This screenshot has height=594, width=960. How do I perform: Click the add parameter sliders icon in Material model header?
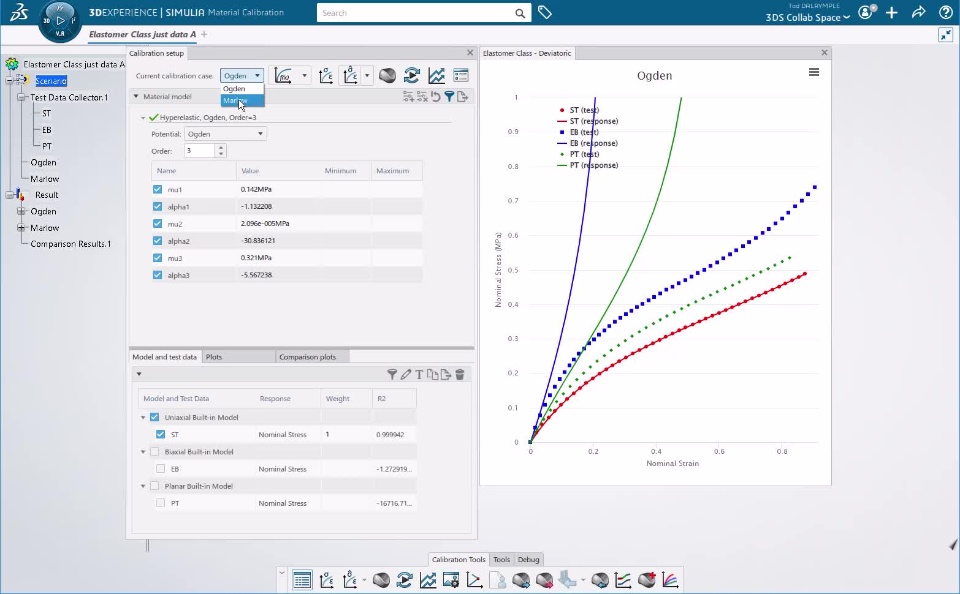click(x=408, y=97)
